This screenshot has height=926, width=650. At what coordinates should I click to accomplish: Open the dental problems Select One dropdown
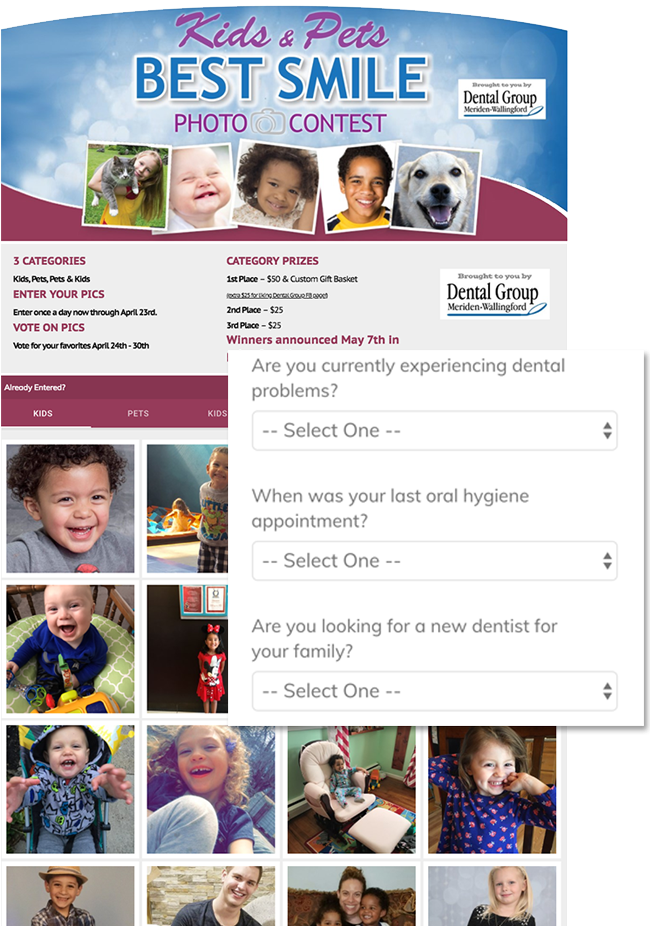click(435, 431)
